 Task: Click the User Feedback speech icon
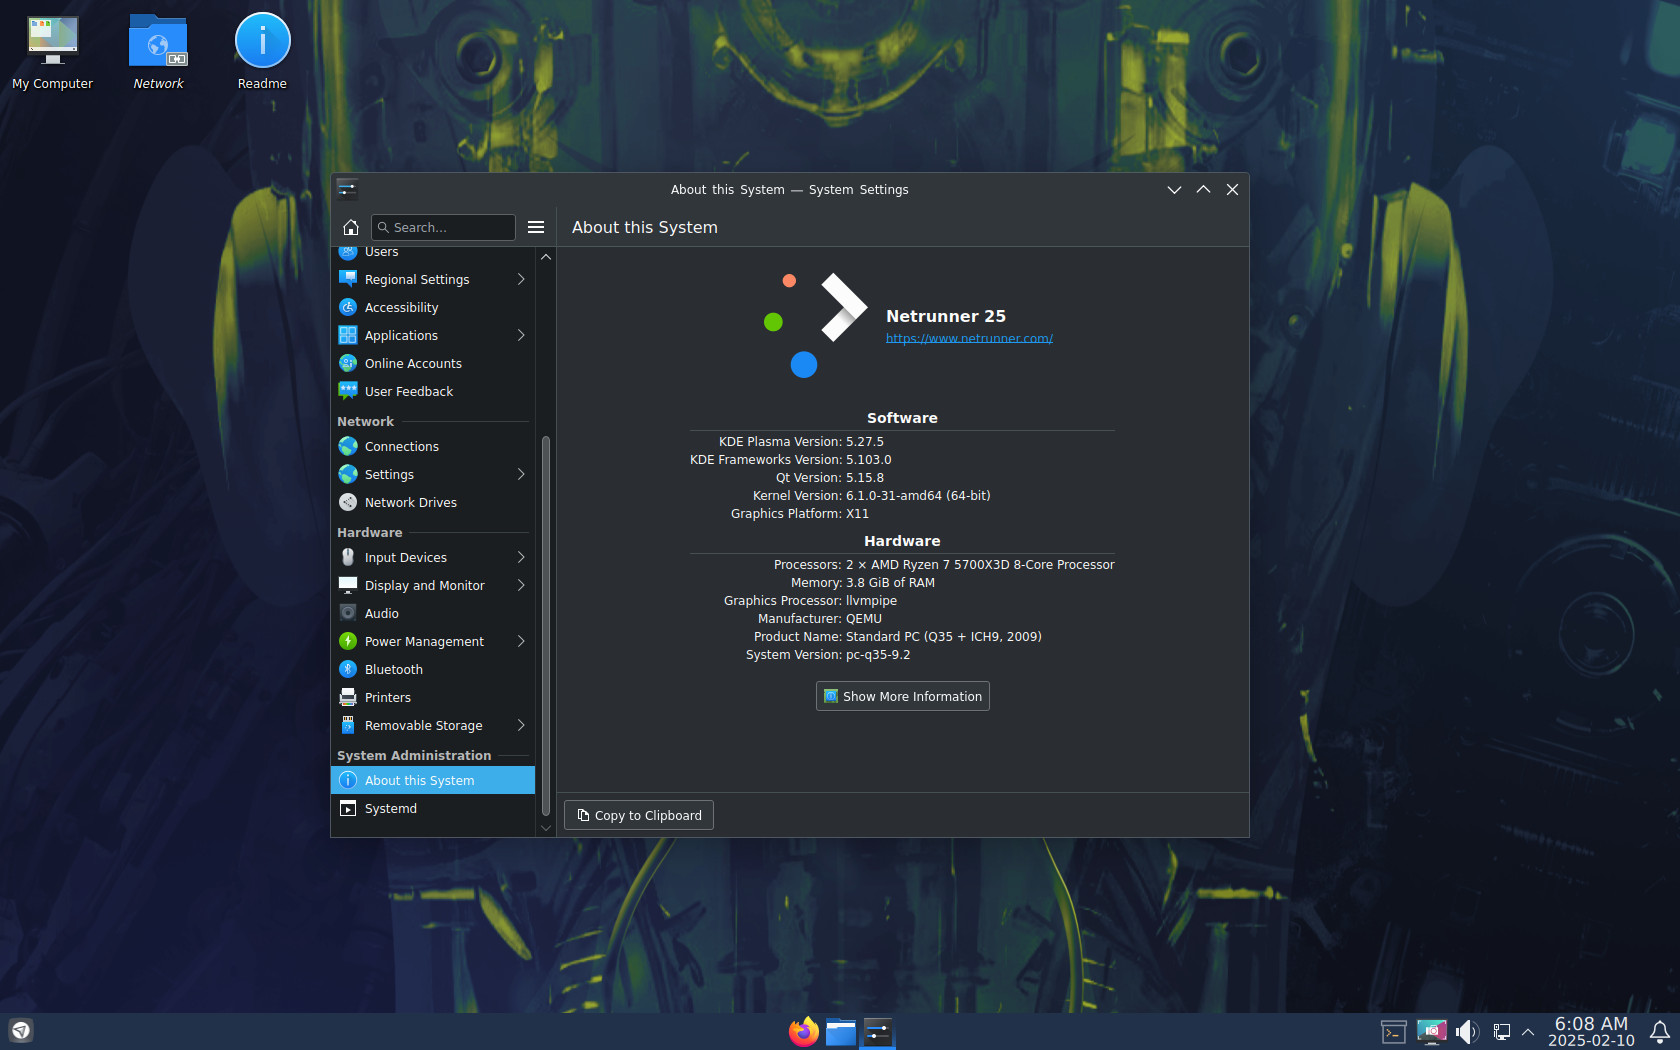(x=348, y=391)
